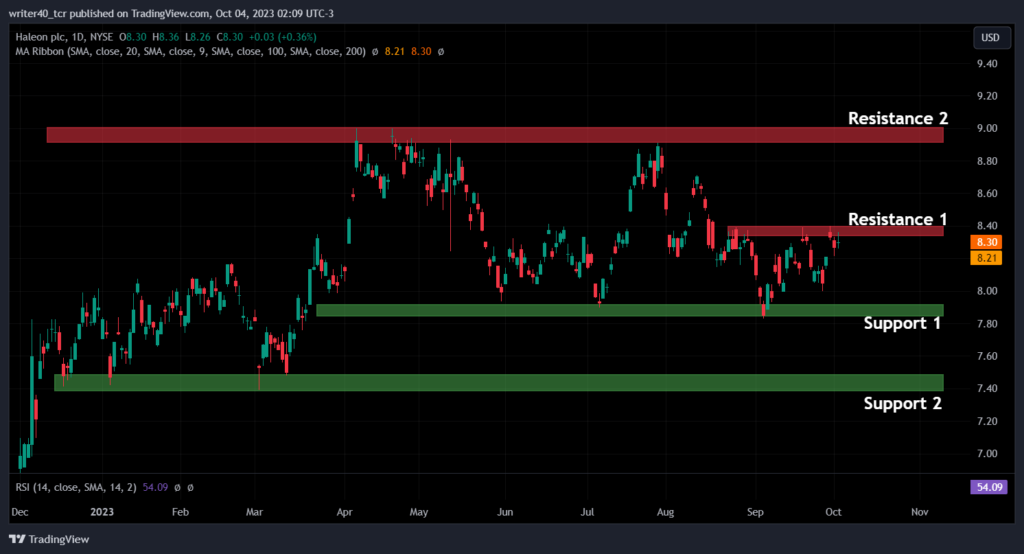This screenshot has height=554, width=1024.
Task: Click the 9.00 price axis label
Action: pos(987,128)
